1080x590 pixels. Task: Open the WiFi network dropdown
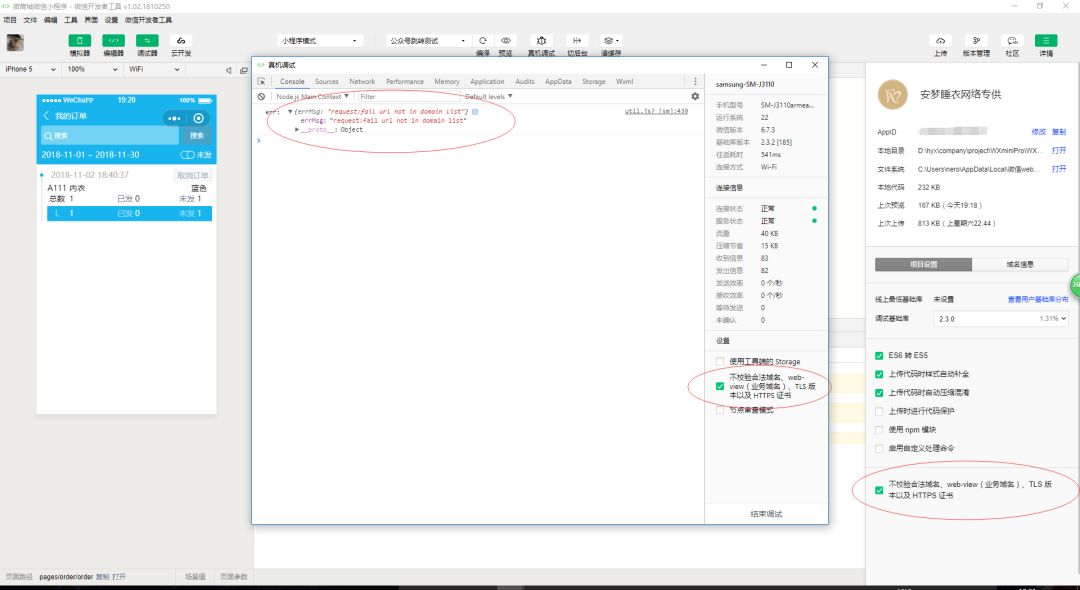click(153, 69)
